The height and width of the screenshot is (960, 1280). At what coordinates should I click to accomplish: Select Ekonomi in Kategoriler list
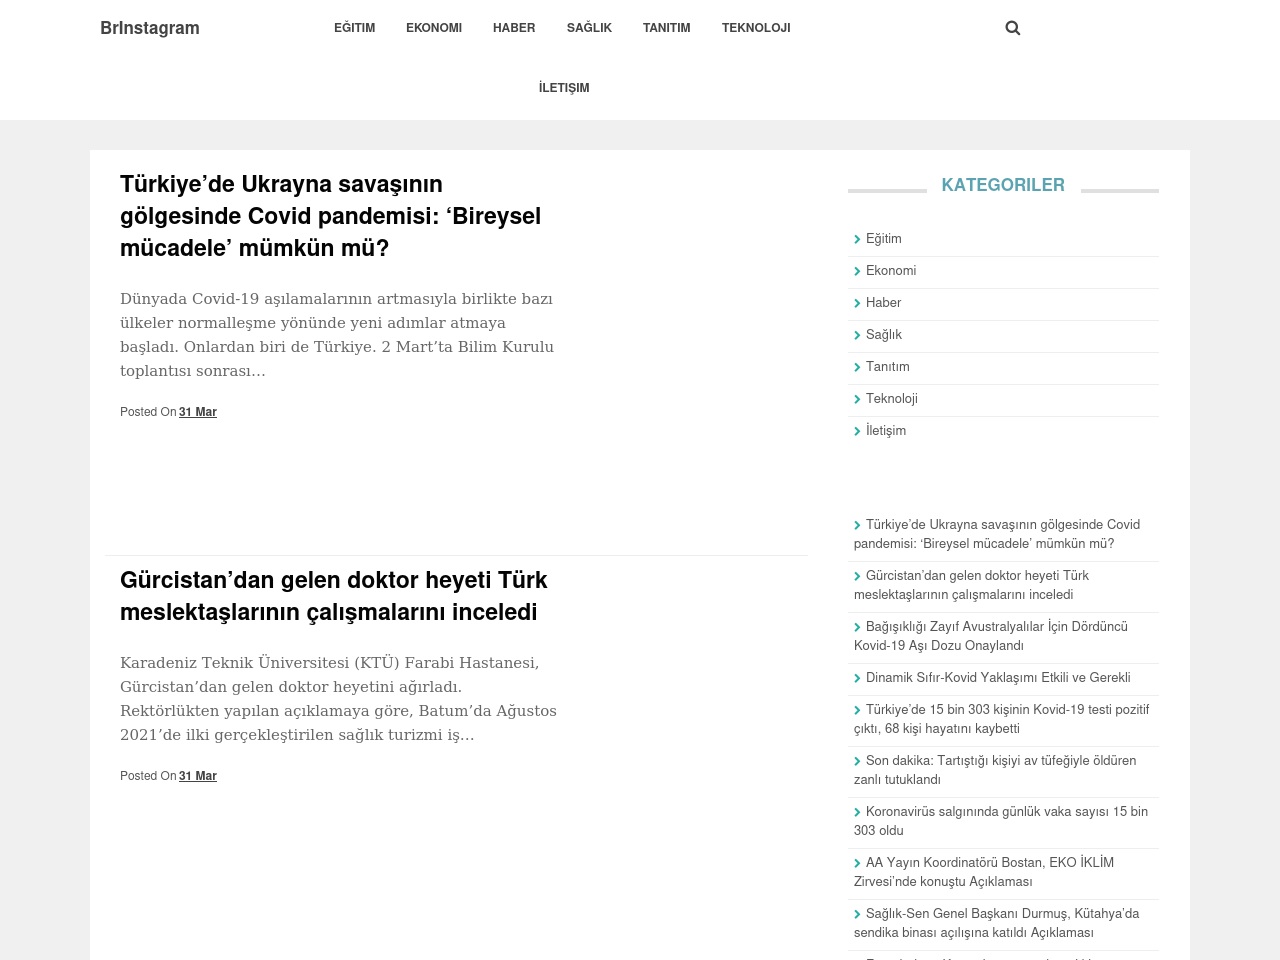[x=891, y=271]
